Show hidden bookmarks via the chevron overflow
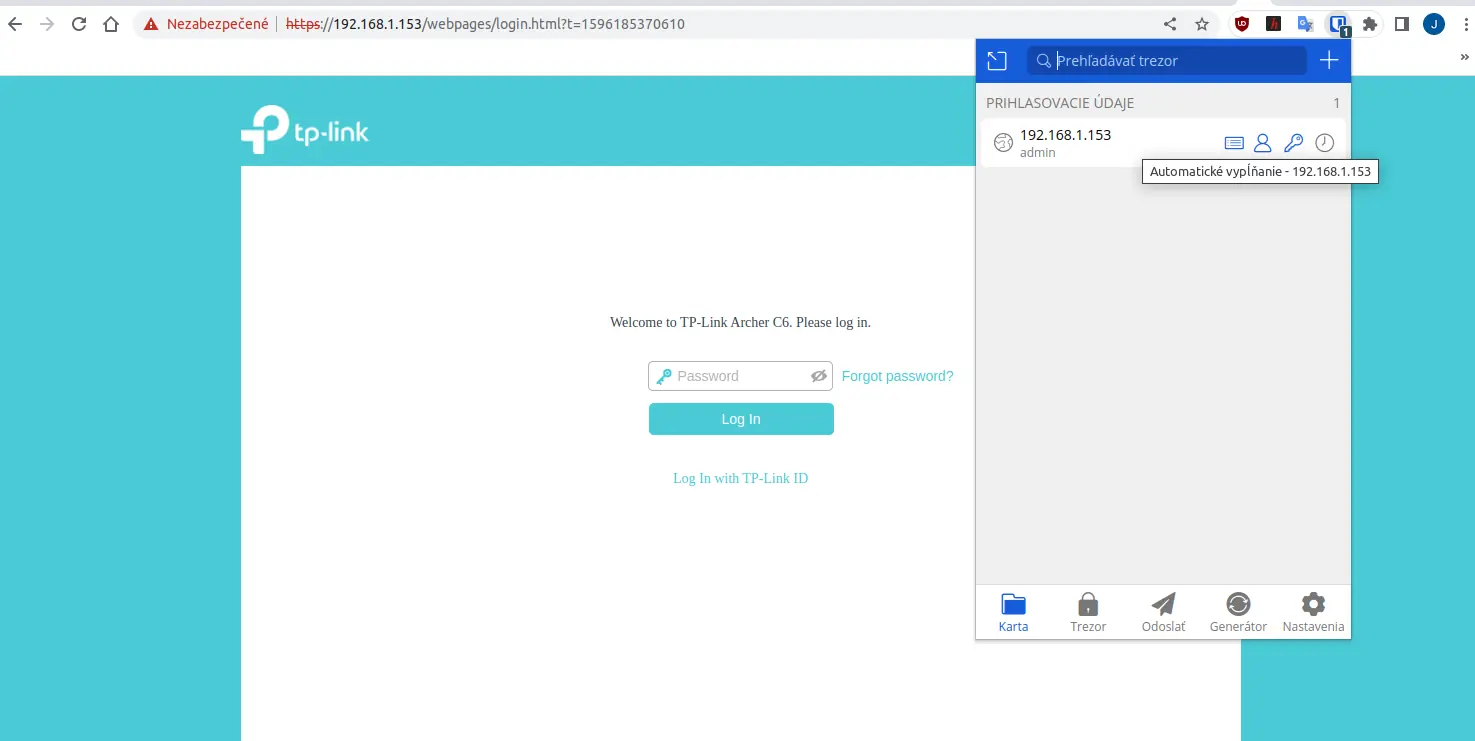This screenshot has width=1475, height=741. coord(1465,58)
